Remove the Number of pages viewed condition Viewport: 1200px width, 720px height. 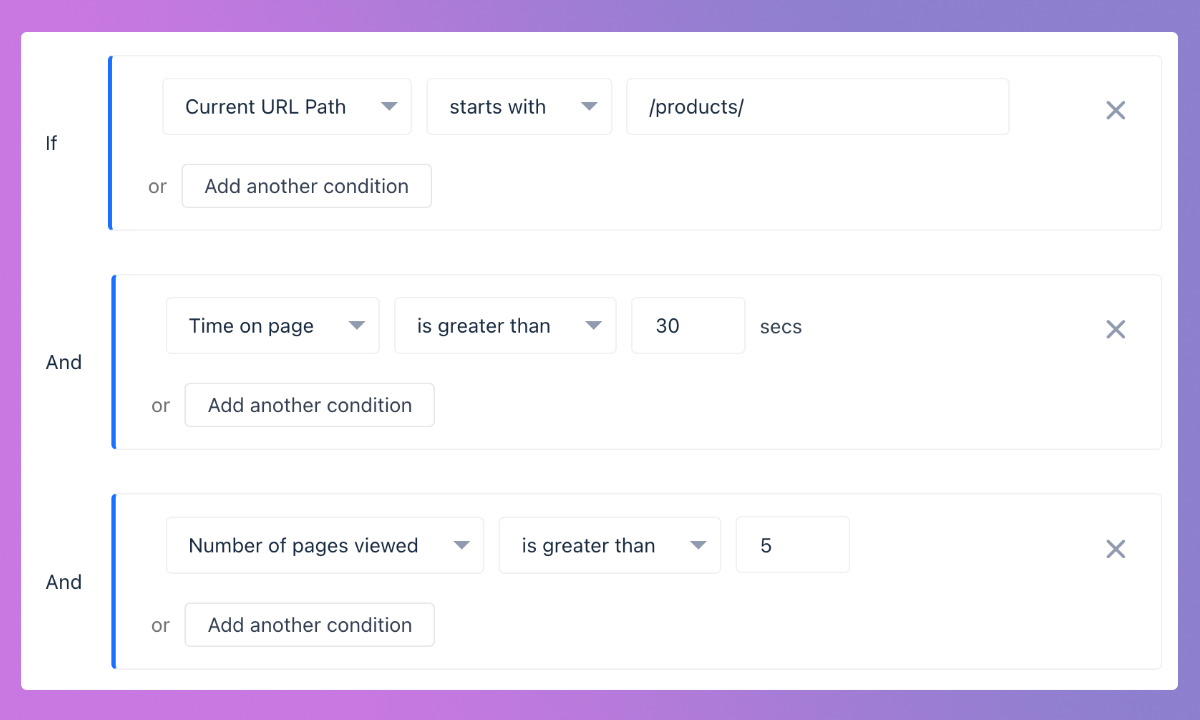[x=1116, y=548]
